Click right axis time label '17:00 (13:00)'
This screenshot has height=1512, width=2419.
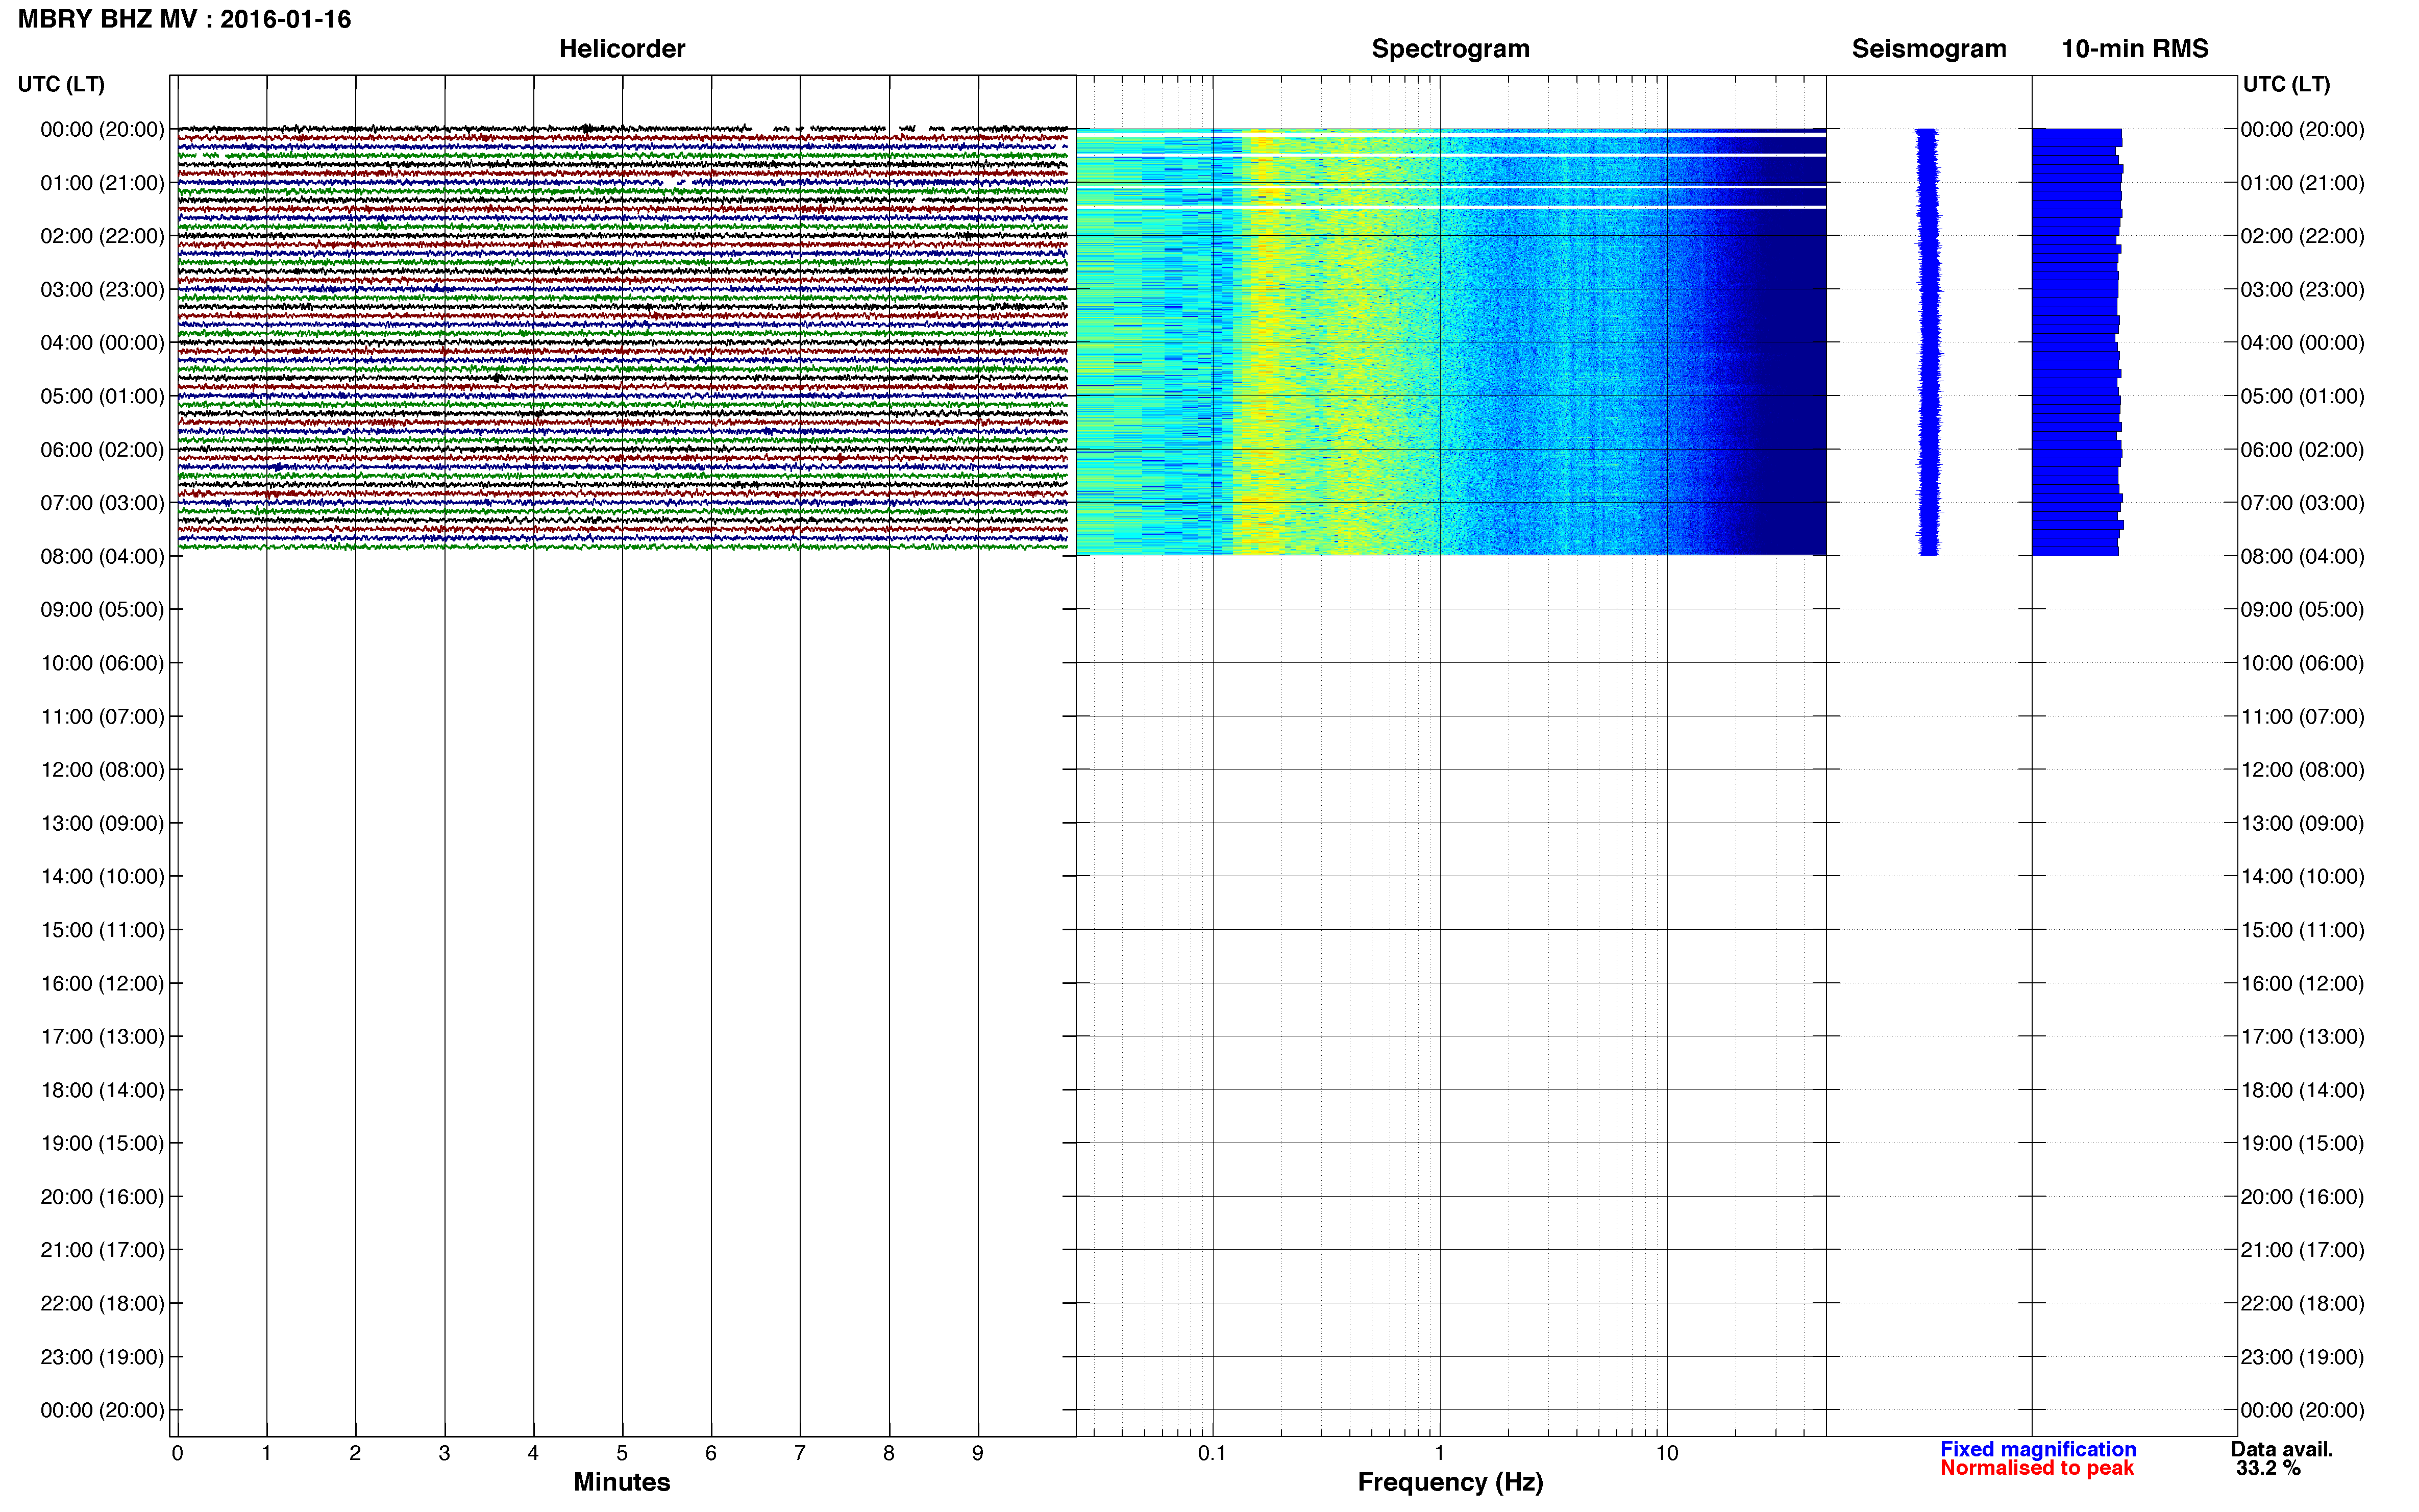pos(2302,1037)
